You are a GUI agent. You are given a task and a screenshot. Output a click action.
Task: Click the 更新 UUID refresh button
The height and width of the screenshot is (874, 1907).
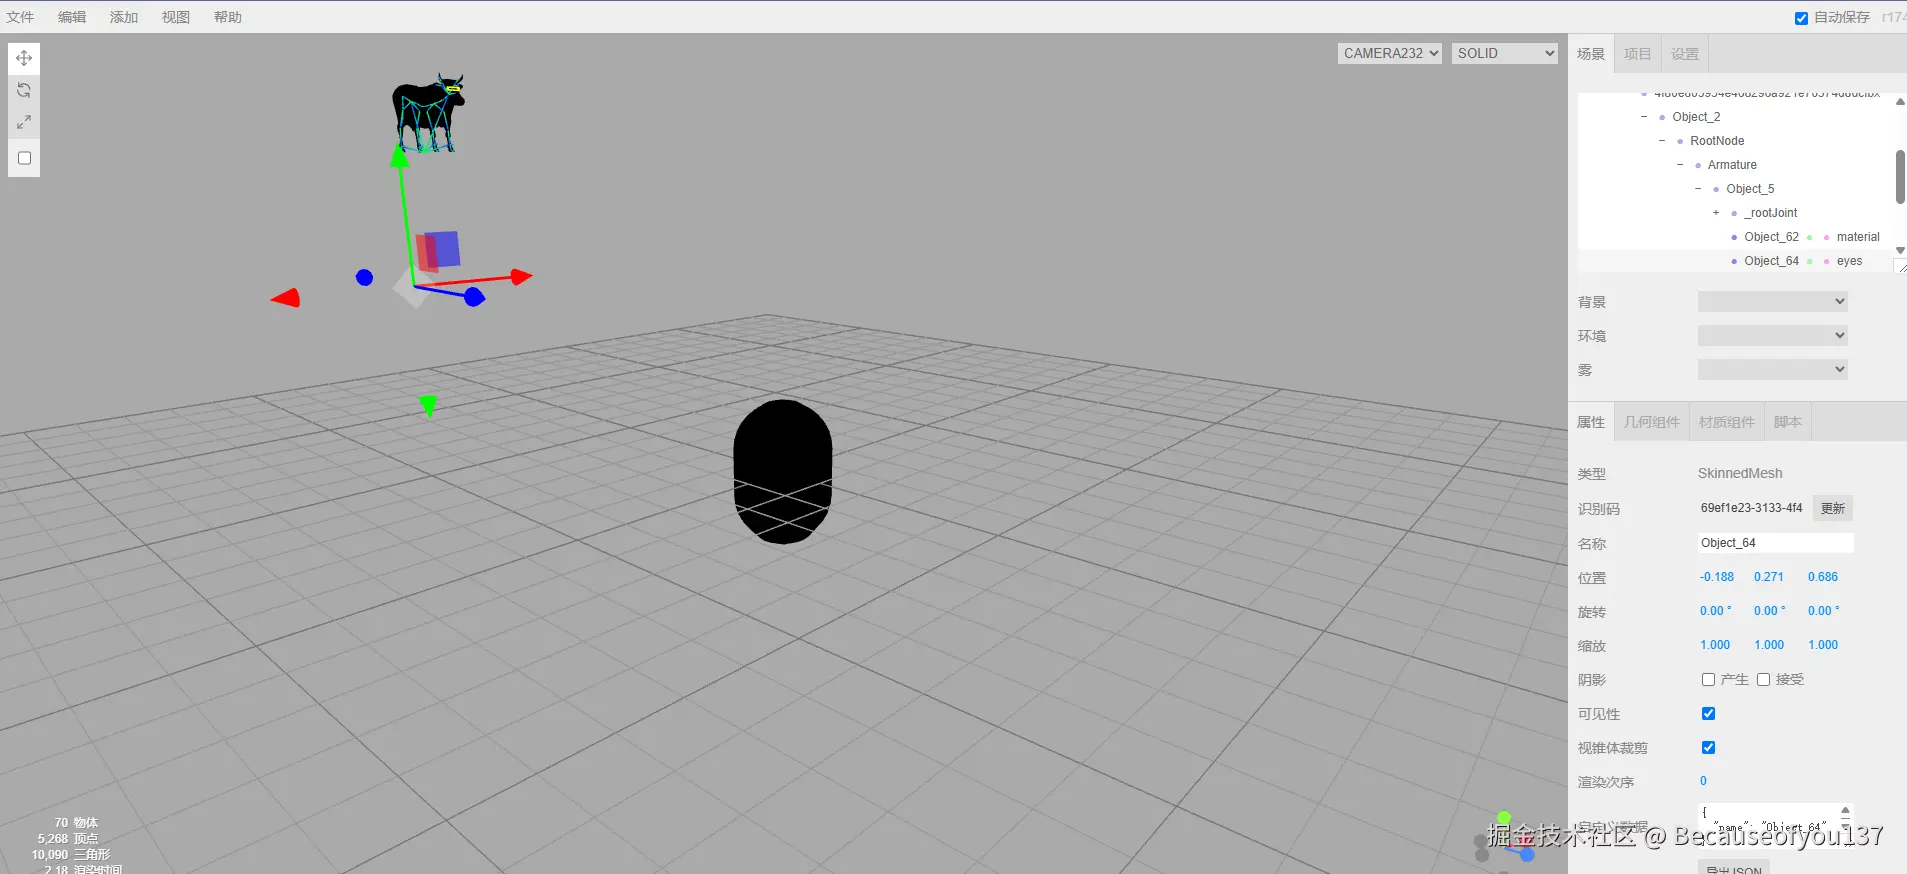[1833, 508]
